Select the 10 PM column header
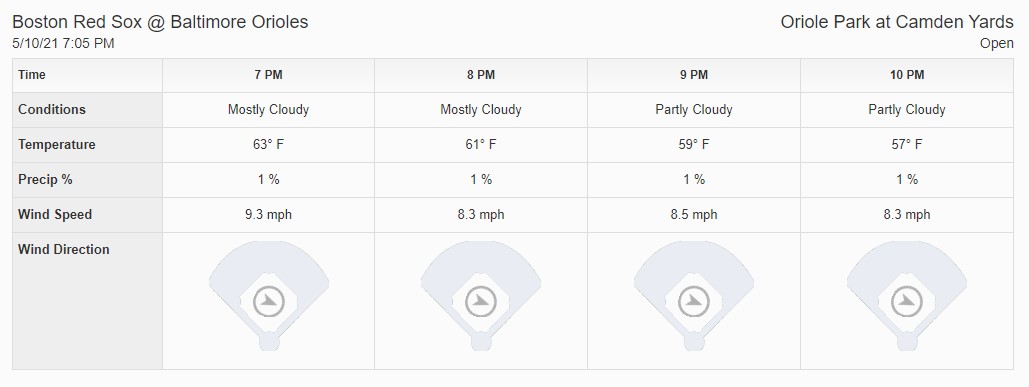Screen dimensions: 1029x387 [x=907, y=75]
